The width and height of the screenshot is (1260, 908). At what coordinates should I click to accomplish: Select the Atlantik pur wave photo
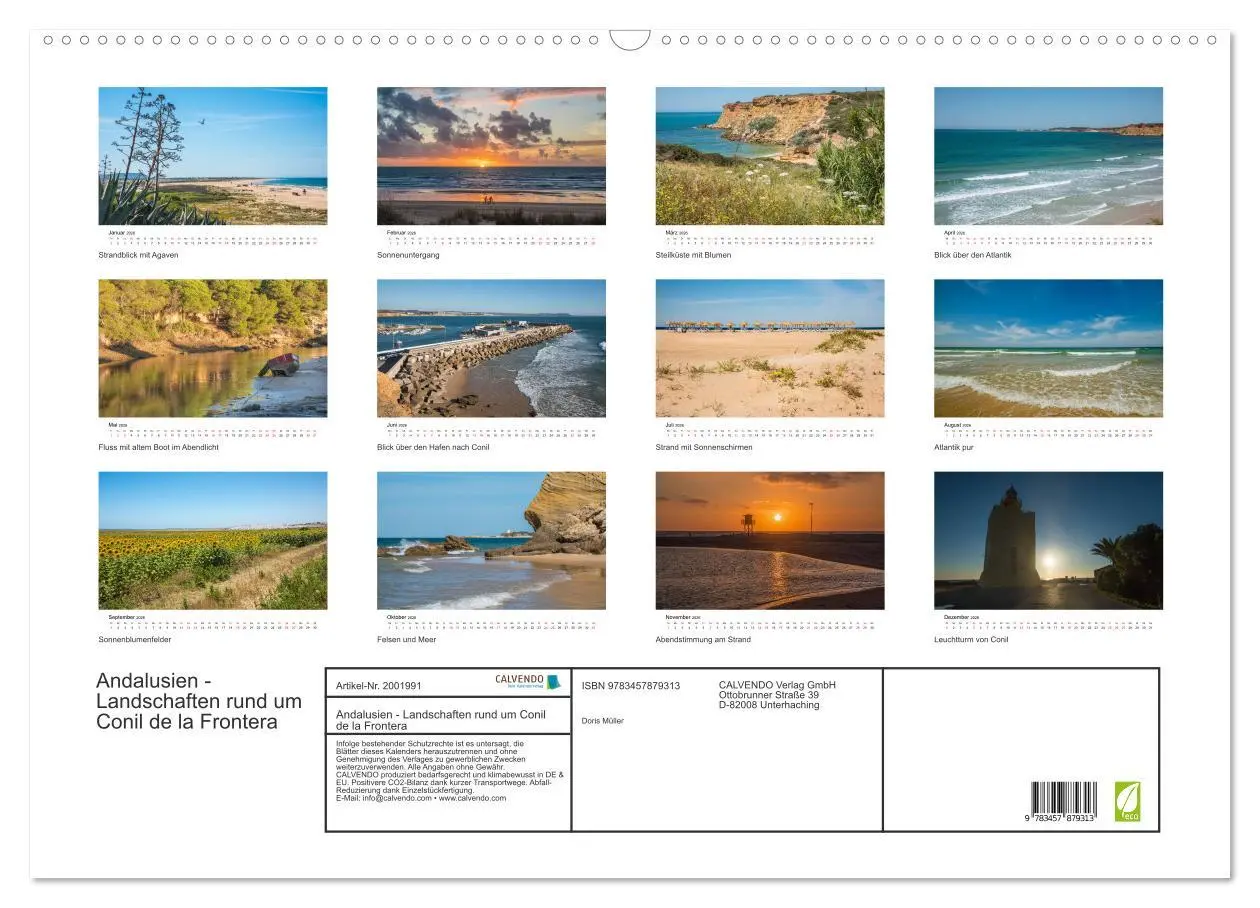click(x=1048, y=348)
